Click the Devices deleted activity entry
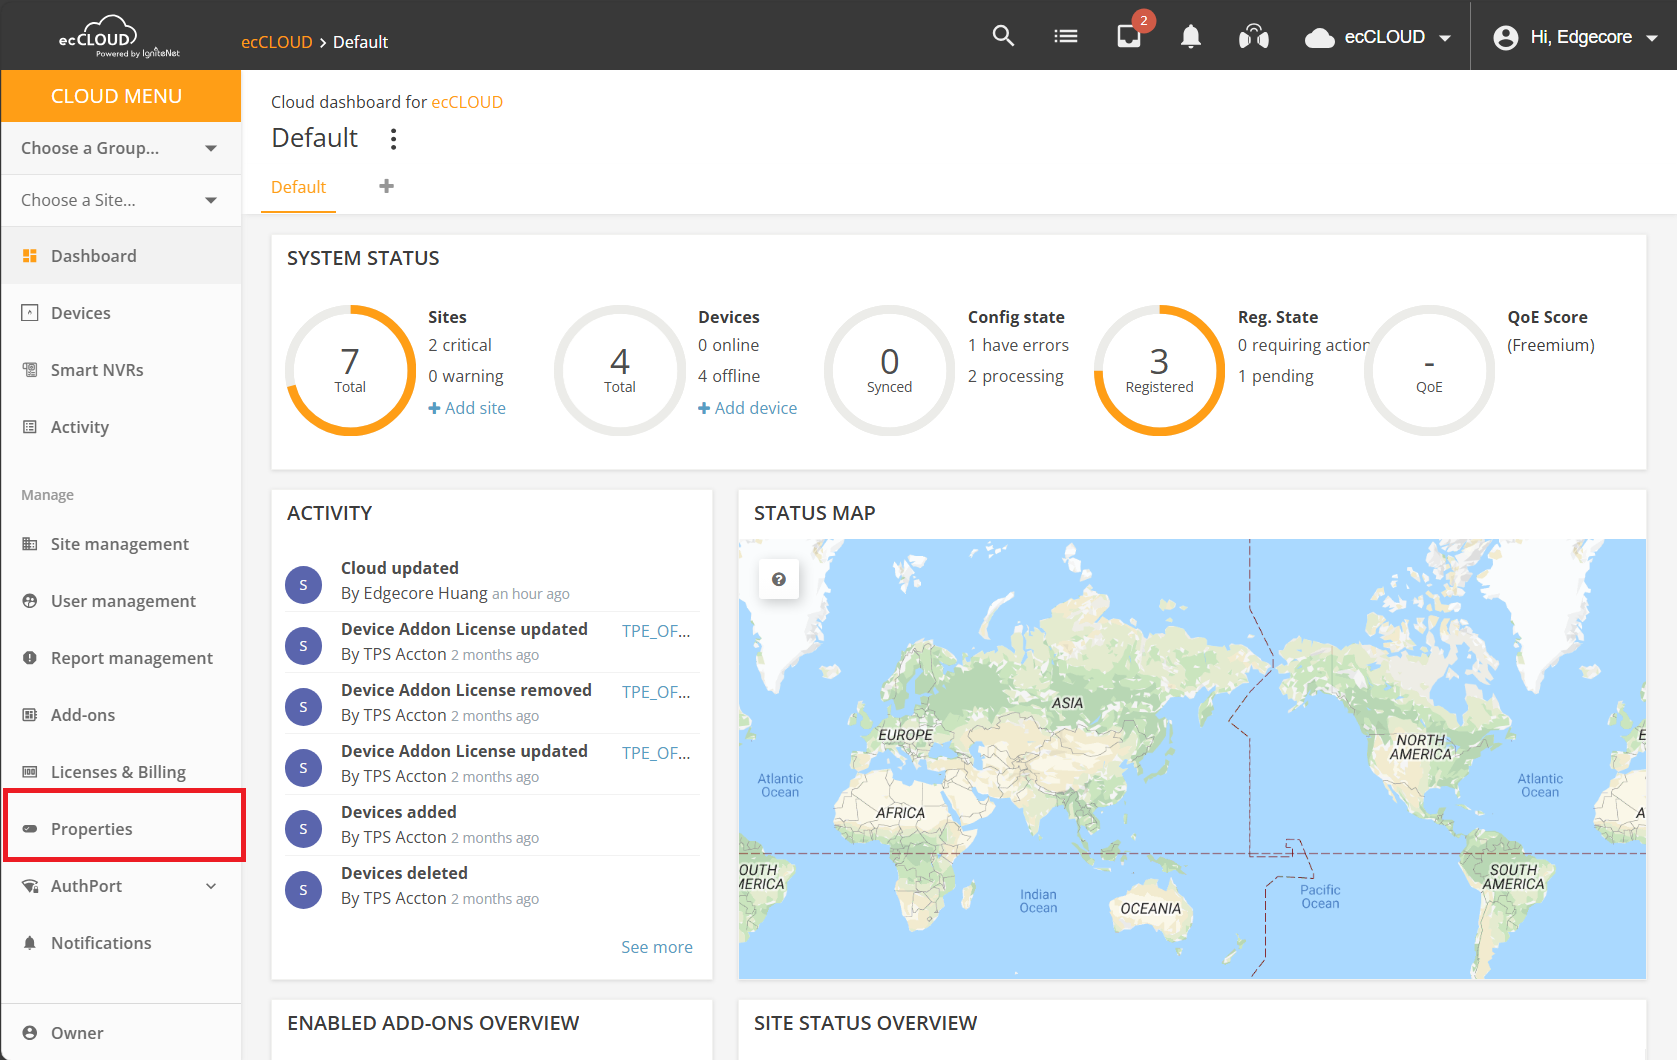 click(x=492, y=886)
